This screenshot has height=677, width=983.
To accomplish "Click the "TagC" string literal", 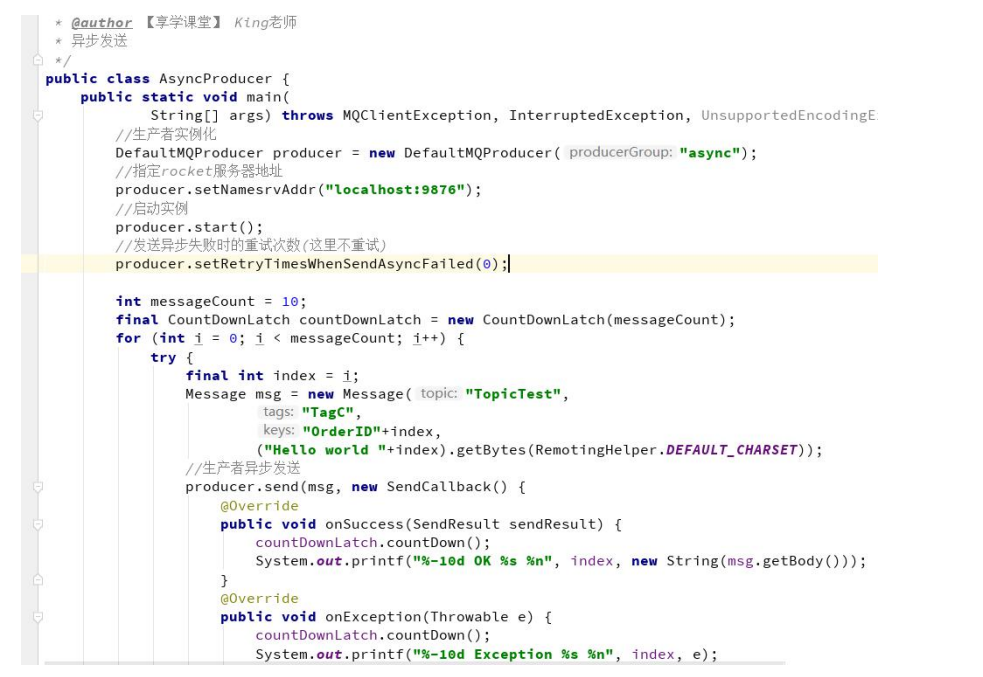I will point(329,413).
